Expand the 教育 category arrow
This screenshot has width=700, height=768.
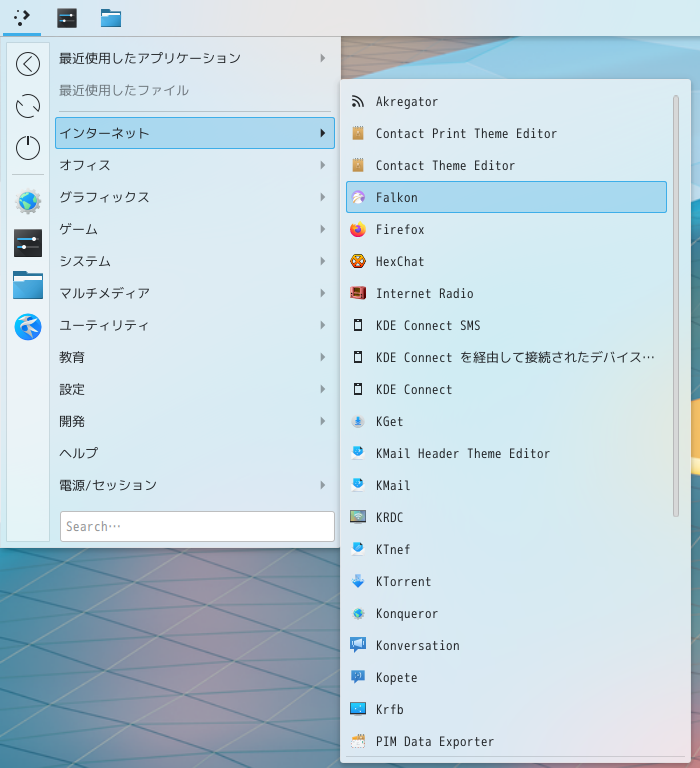[x=322, y=357]
